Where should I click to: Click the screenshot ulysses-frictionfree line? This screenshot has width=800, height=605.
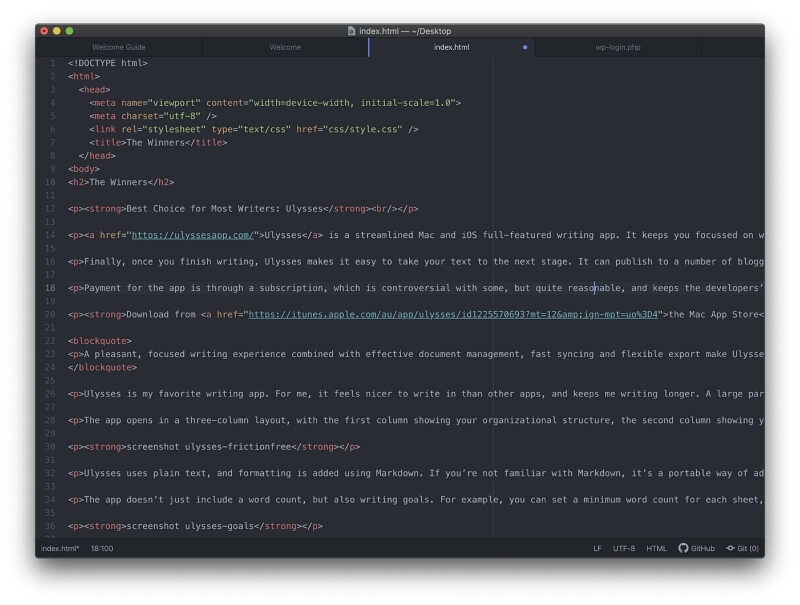[x=214, y=447]
